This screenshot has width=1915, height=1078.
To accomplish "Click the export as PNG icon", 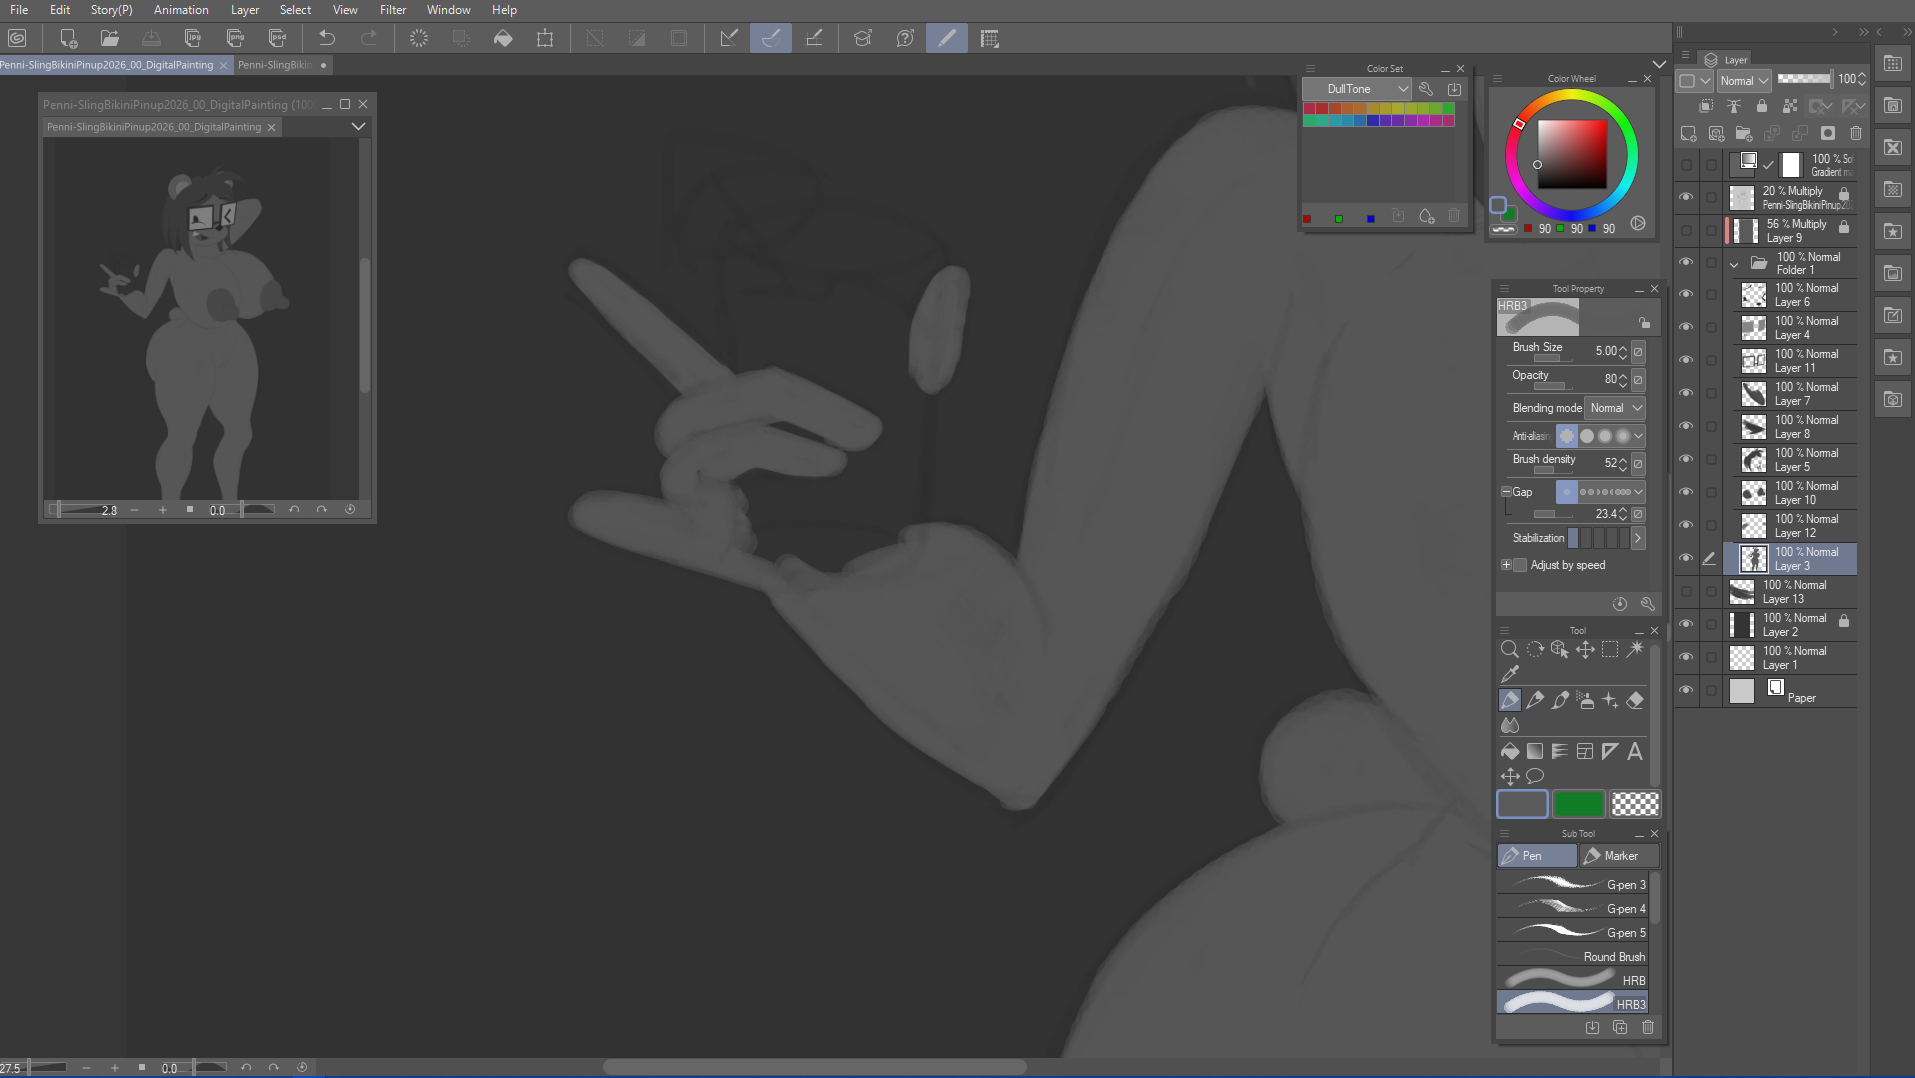I will coord(235,38).
